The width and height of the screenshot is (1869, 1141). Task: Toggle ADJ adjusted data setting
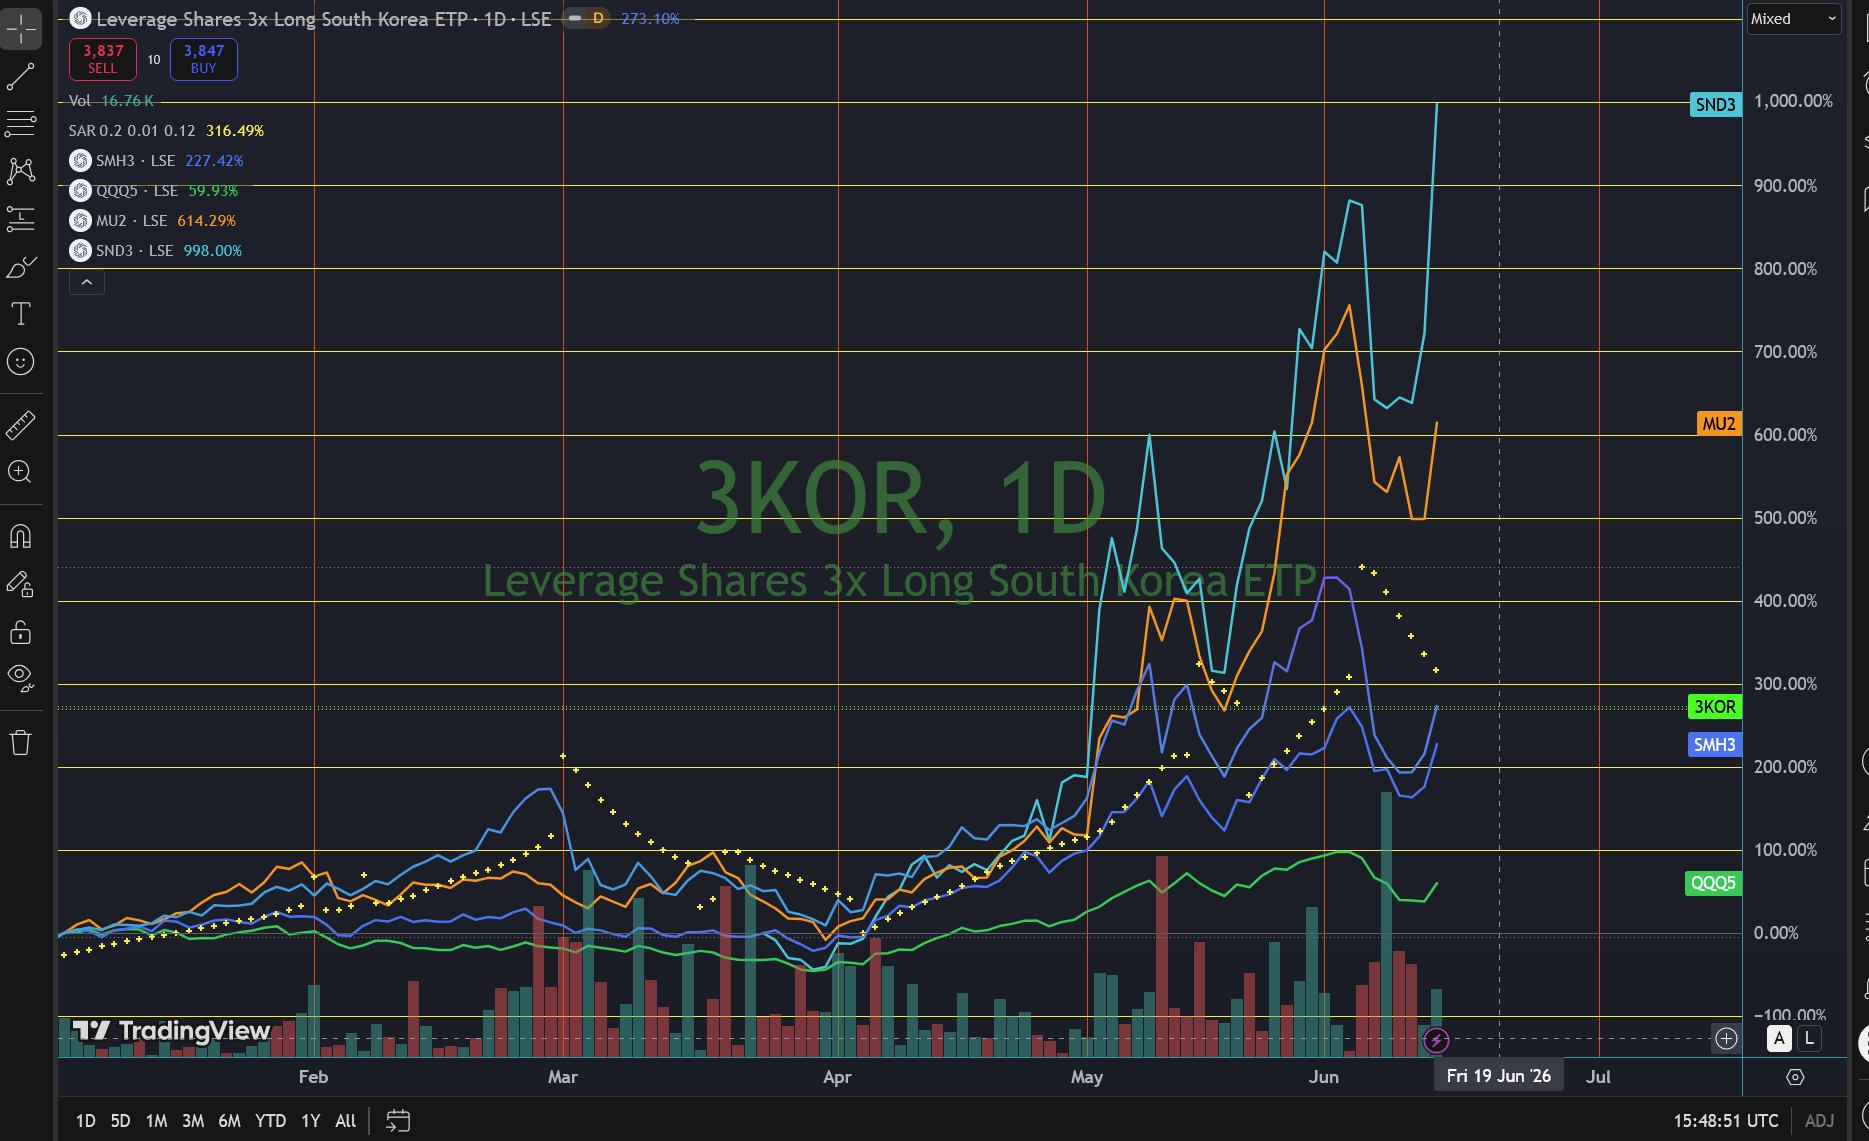click(1819, 1121)
